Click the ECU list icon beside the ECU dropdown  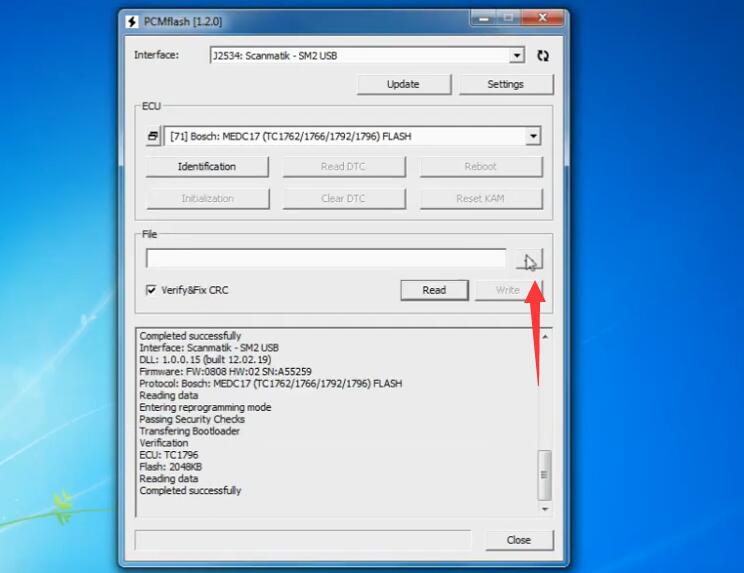click(x=153, y=137)
